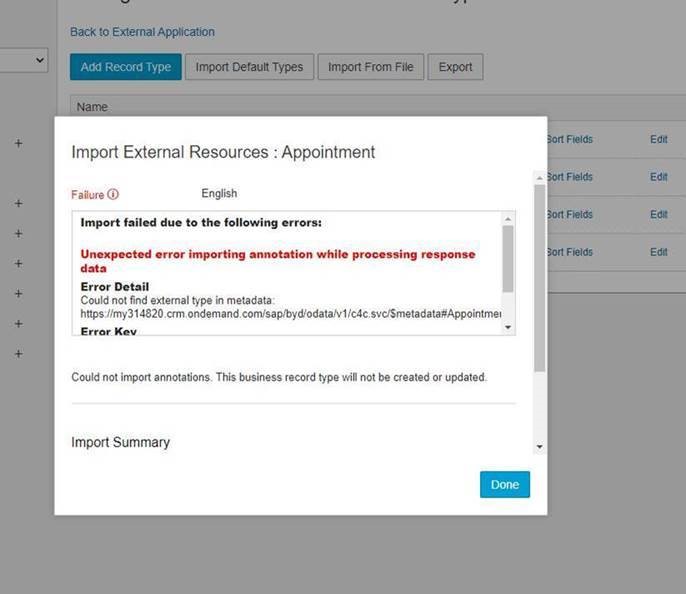The height and width of the screenshot is (594, 686).
Task: Click the error details scrollbar thumb
Action: [x=508, y=259]
